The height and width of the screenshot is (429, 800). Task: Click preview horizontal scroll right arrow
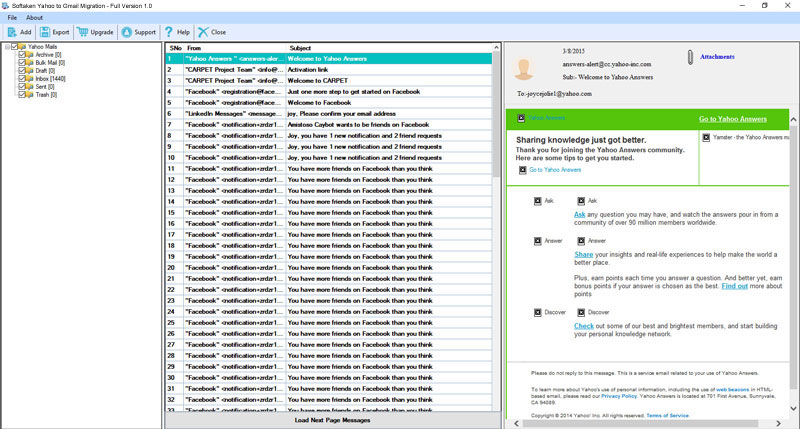(778, 423)
